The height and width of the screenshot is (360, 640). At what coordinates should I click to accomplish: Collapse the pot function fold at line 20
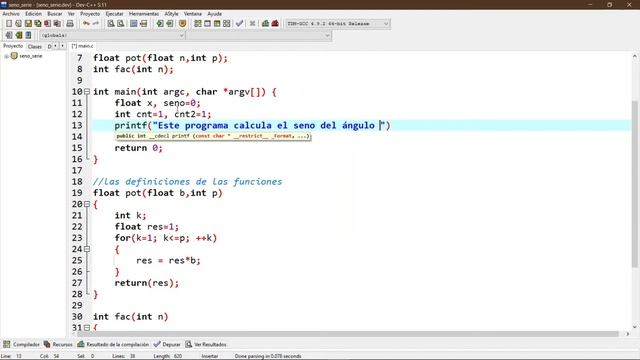coord(87,204)
